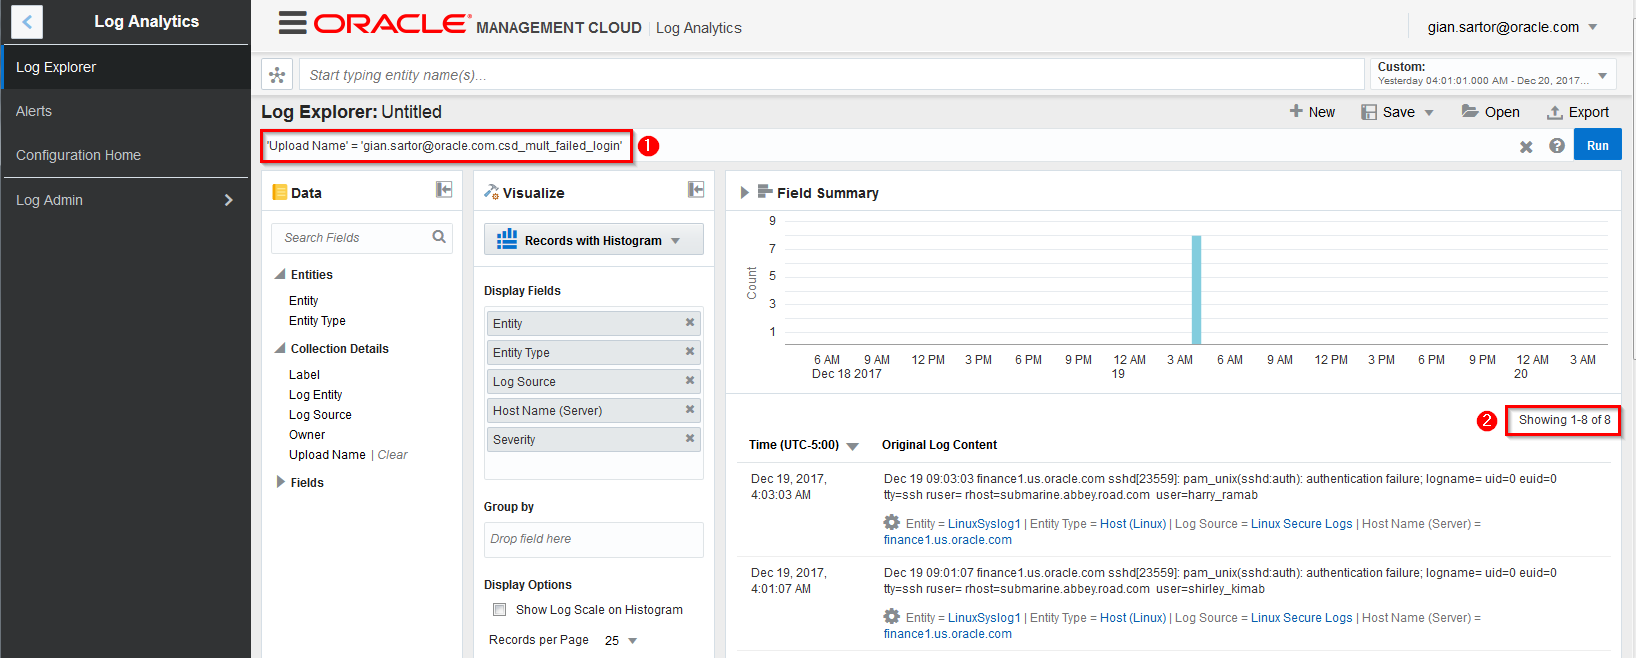Click the Open folder icon

click(x=1470, y=111)
